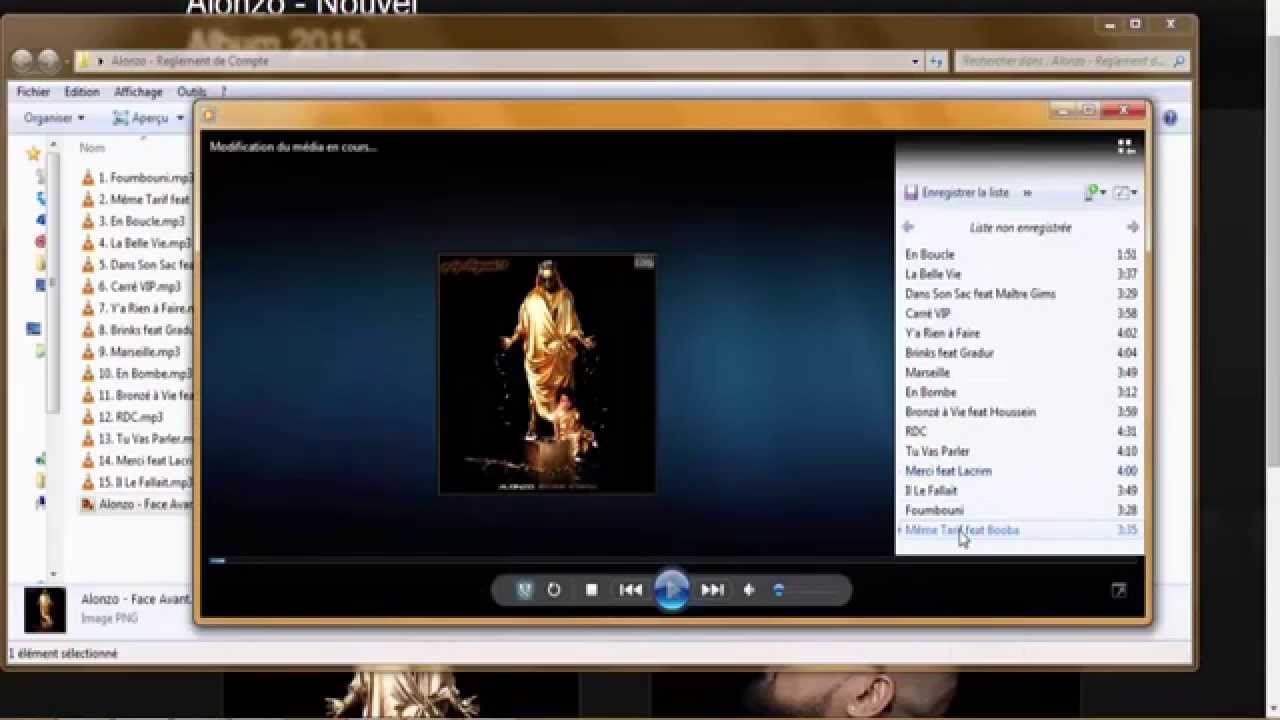Image resolution: width=1280 pixels, height=720 pixels.
Task: Open the address bar history dropdown
Action: 915,61
